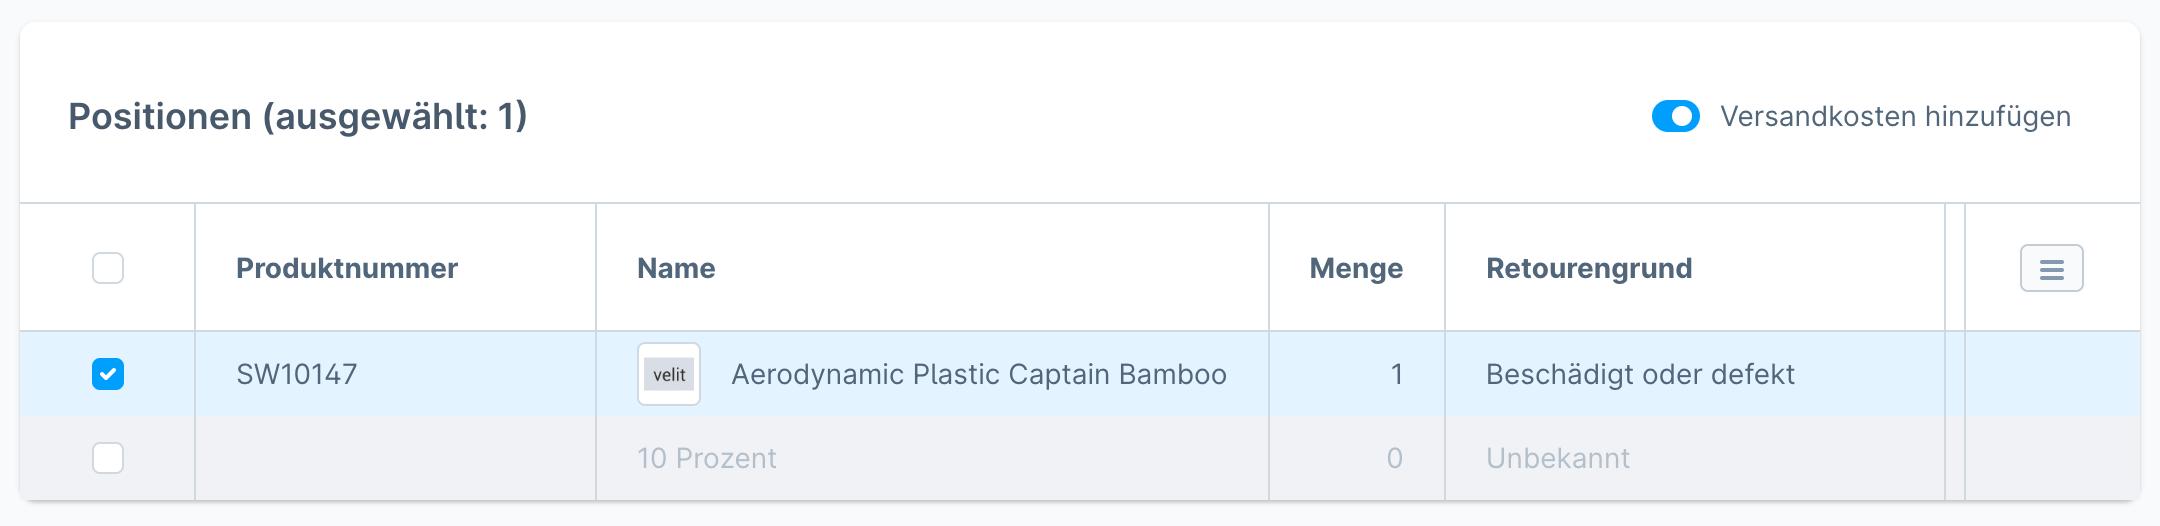
Task: Sort by Produktnummer column header
Action: coord(347,268)
